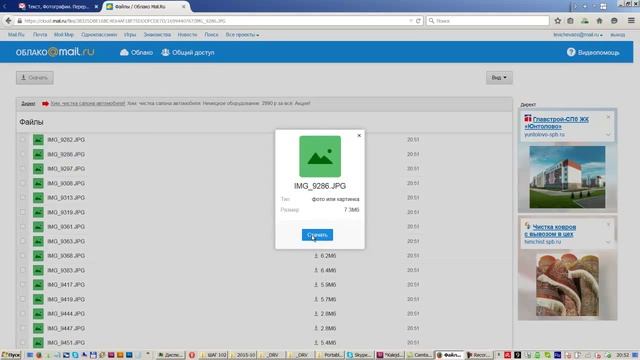Click the large green image icon in the dialog
640x360 pixels.
click(320, 156)
